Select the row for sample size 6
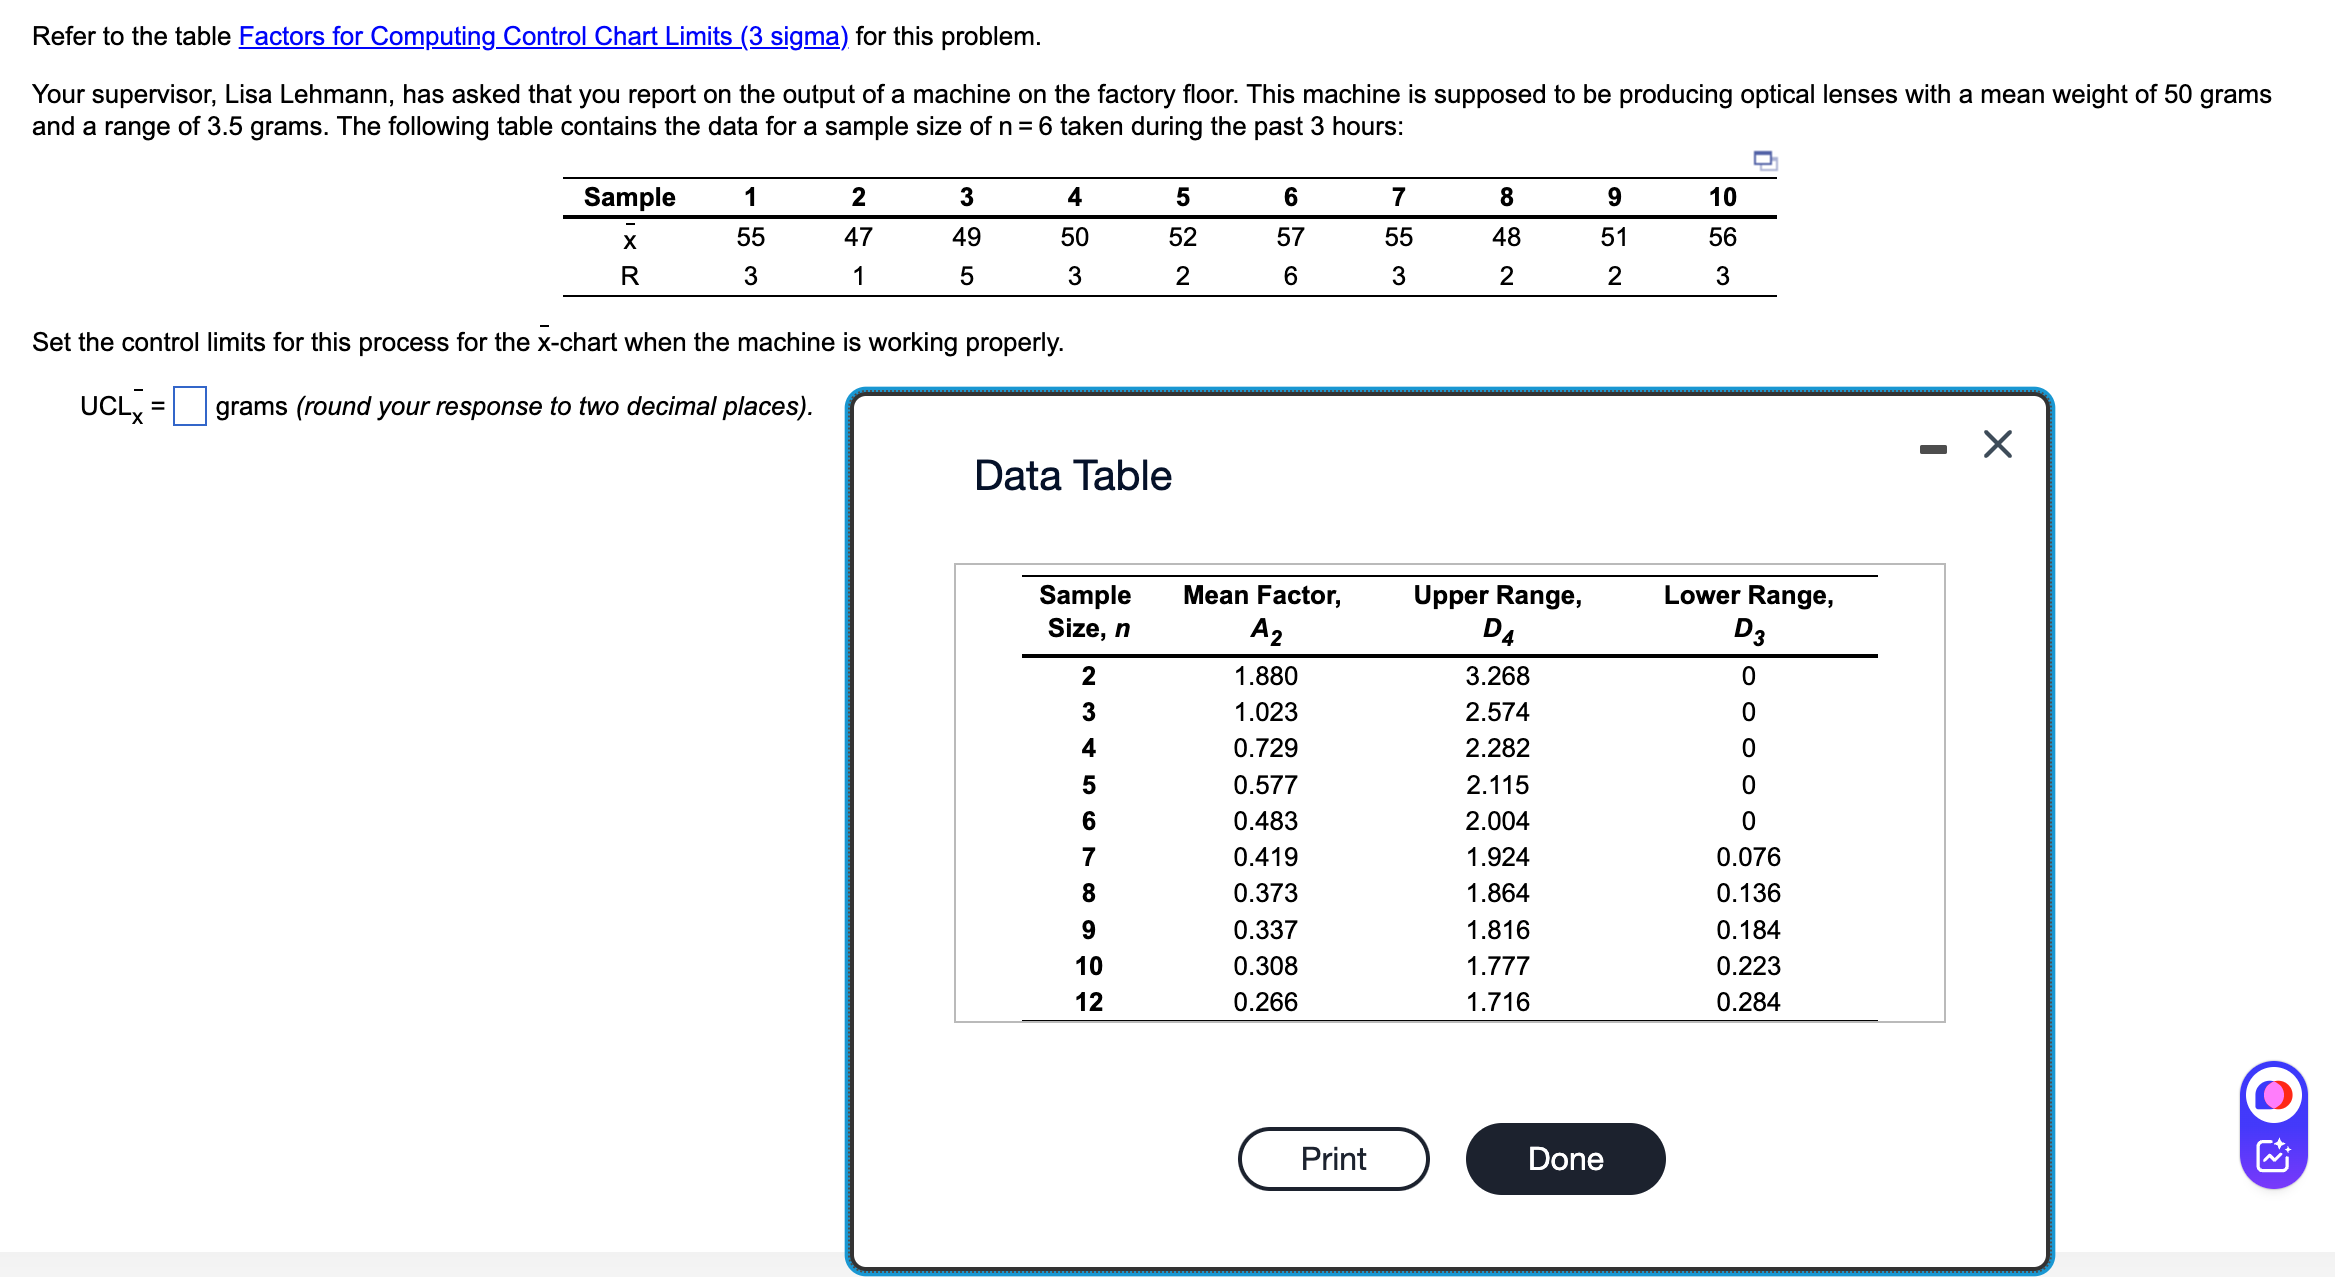Image resolution: width=2335 pixels, height=1277 pixels. [1400, 821]
